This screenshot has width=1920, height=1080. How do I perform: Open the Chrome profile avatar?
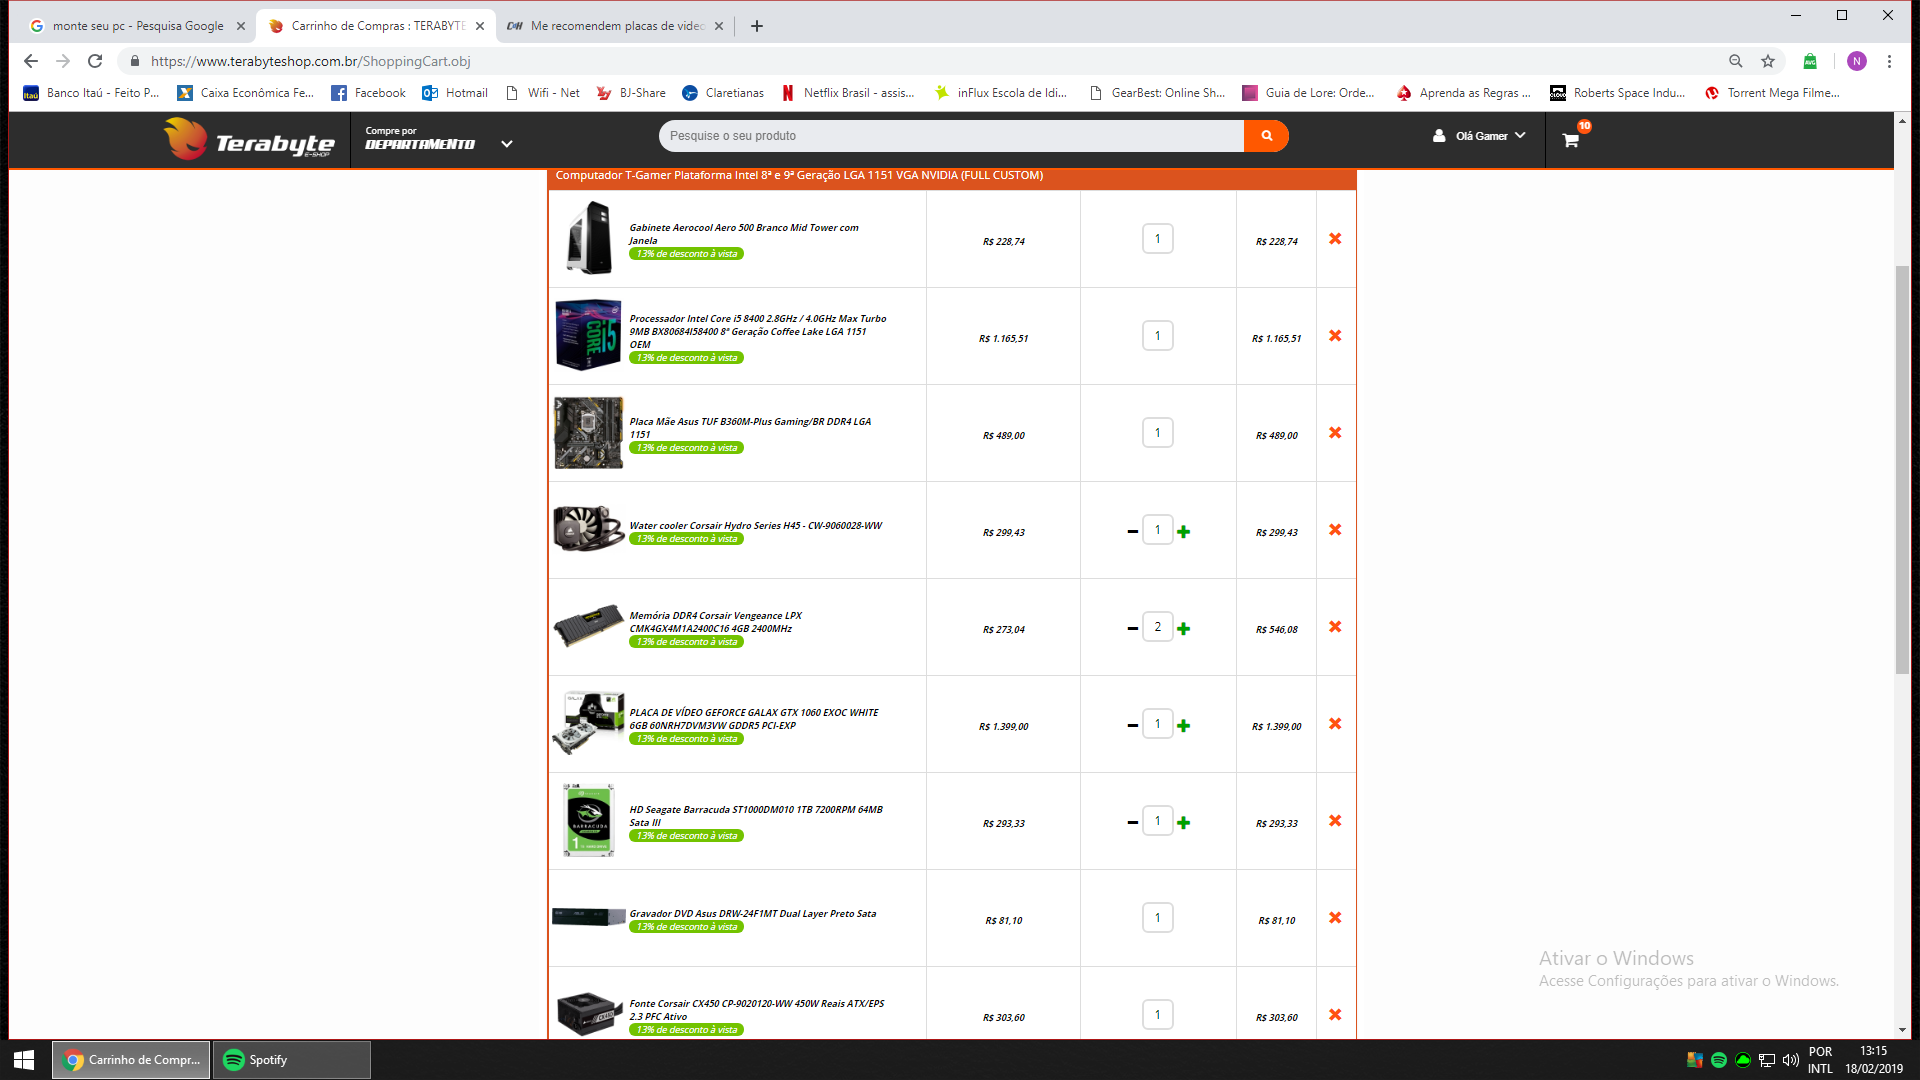point(1857,61)
